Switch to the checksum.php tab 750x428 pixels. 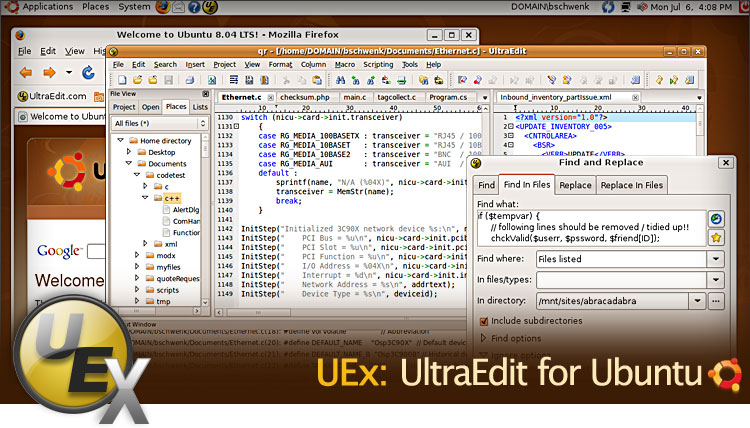tap(305, 97)
